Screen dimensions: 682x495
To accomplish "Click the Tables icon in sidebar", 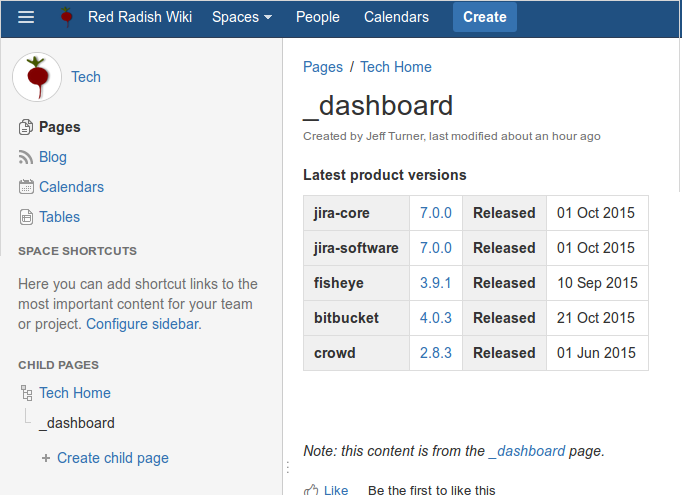I will 26,217.
